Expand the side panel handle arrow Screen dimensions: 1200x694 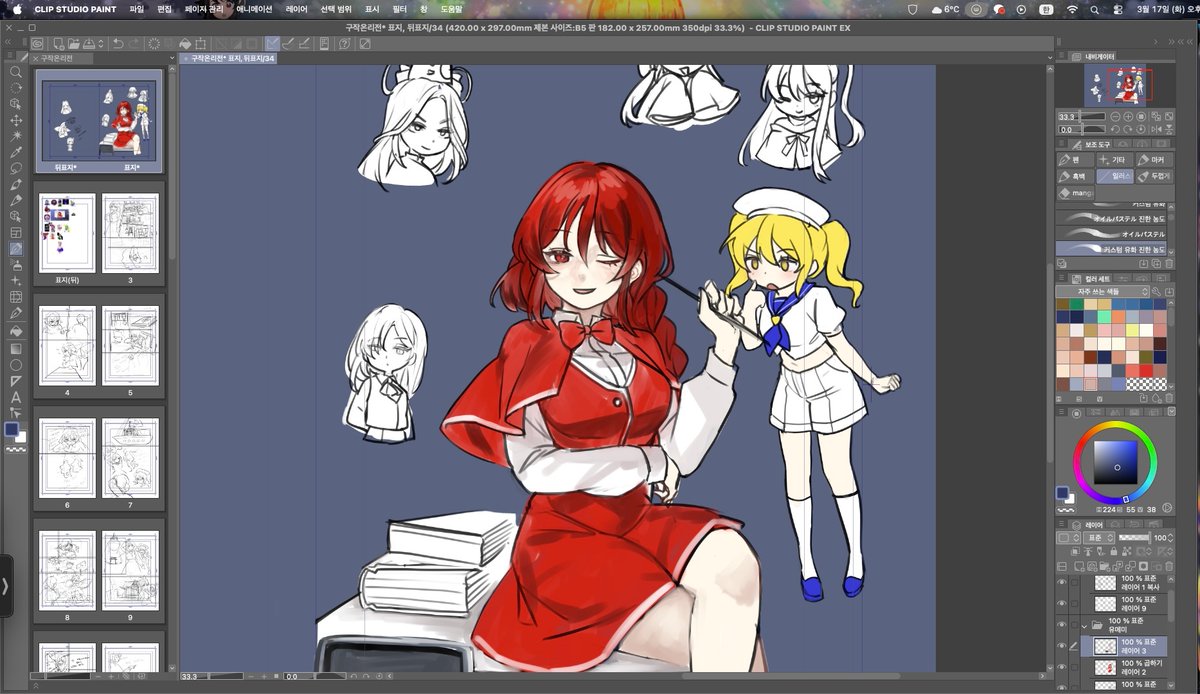coord(5,585)
